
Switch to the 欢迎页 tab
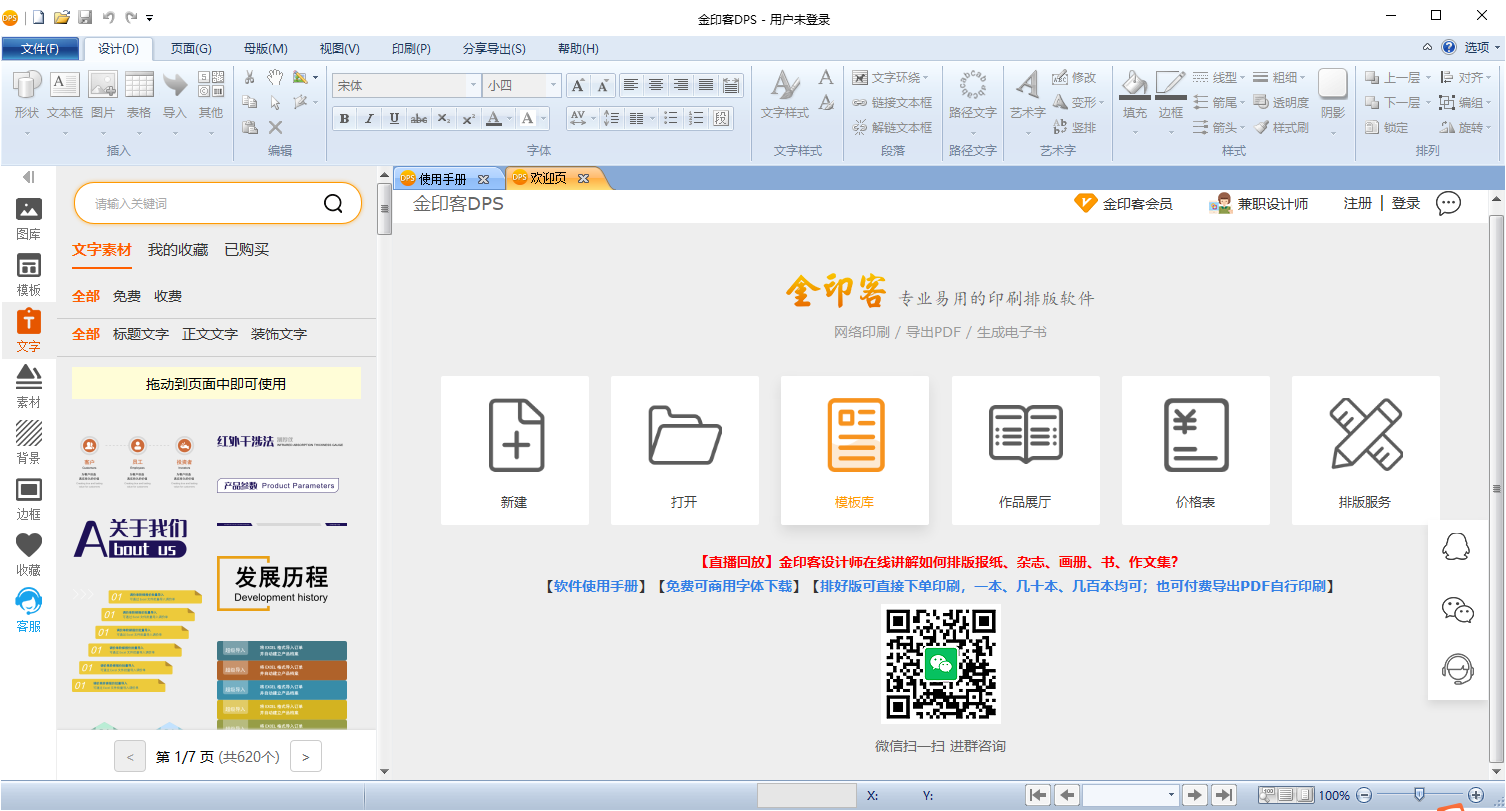[x=548, y=177]
